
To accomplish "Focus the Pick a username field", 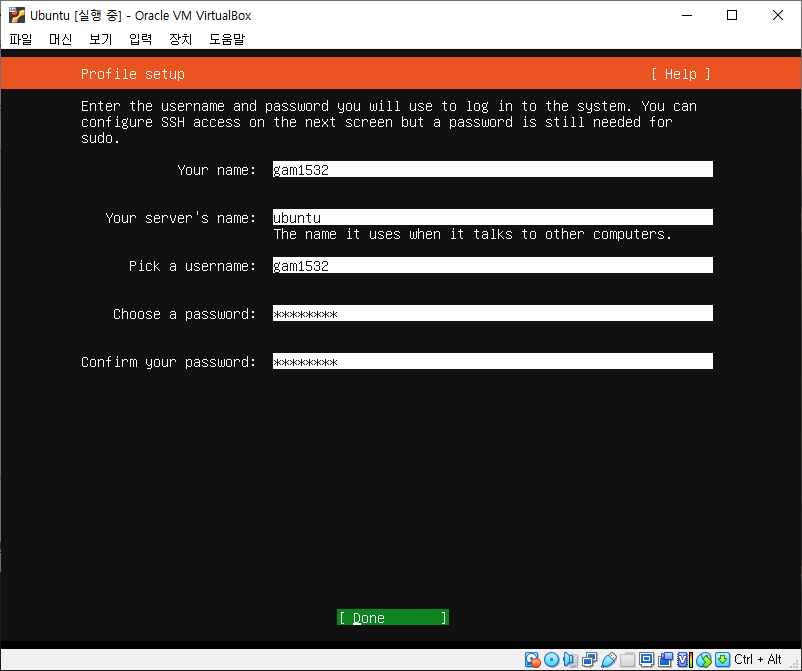I will click(x=493, y=265).
